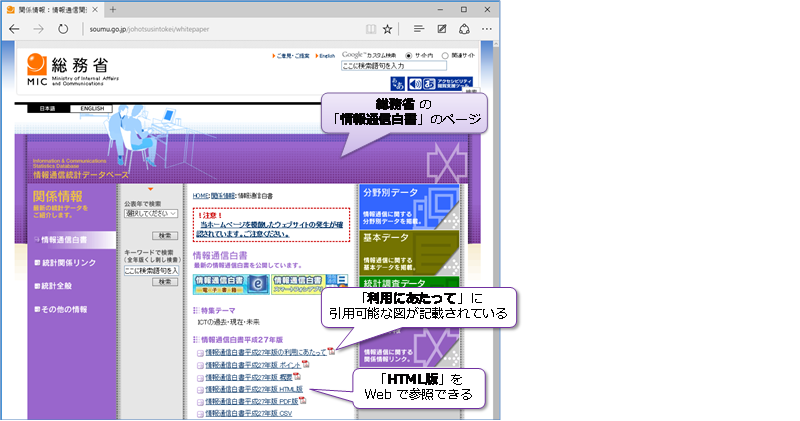Screen dimensions: 800x421
Task: Click PDF icon beside 概要 link
Action: click(x=297, y=377)
